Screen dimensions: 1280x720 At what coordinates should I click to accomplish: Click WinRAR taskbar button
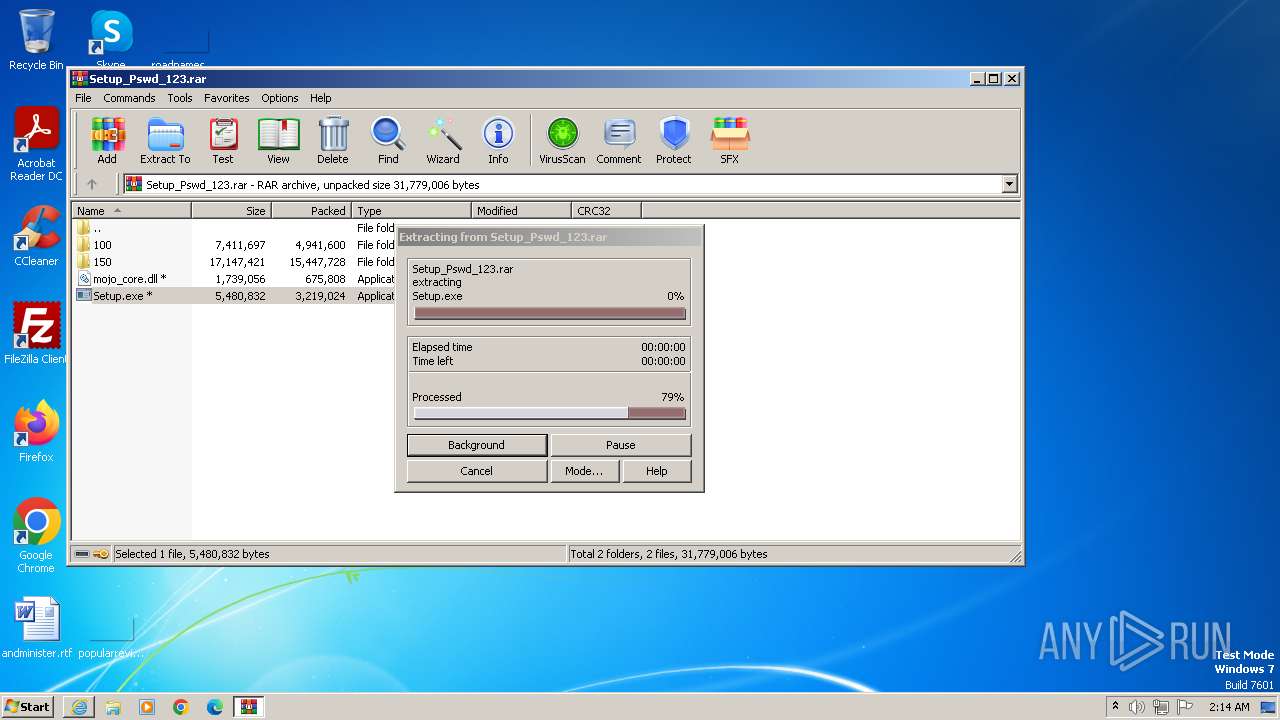pos(249,707)
